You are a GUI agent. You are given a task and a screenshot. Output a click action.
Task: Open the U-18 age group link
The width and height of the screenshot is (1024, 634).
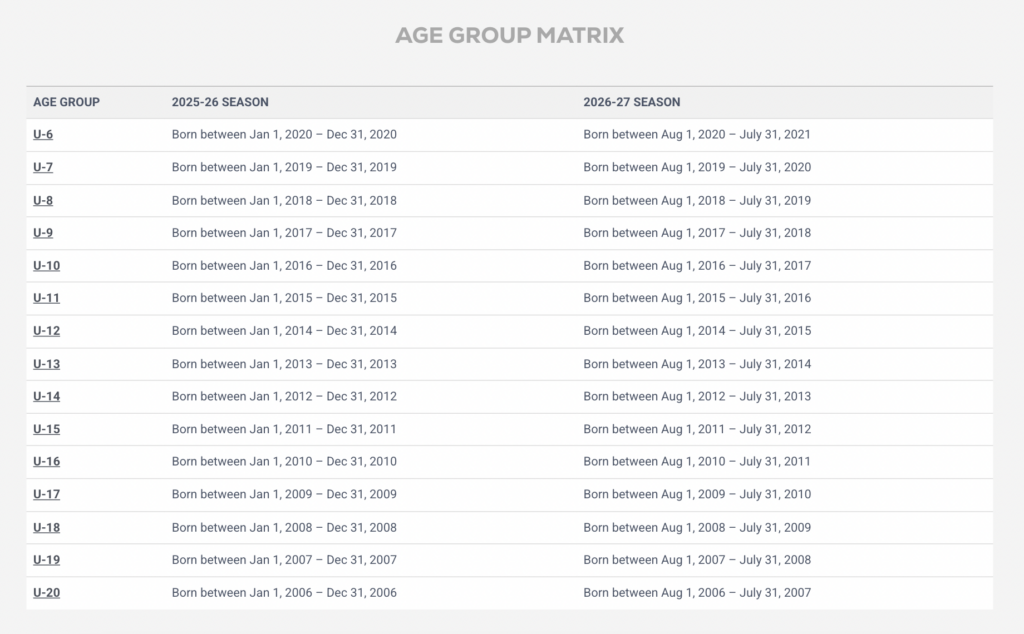[46, 527]
